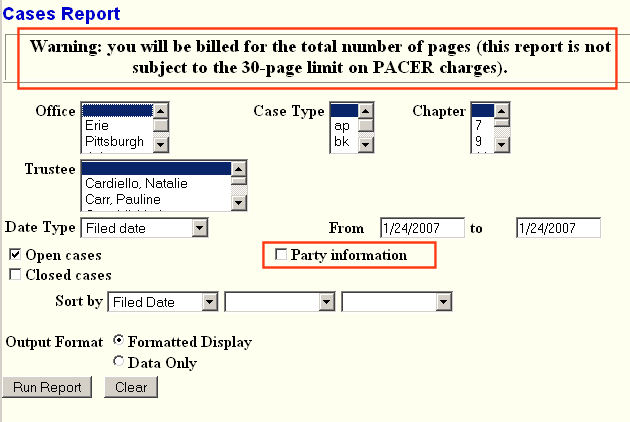Image resolution: width=630 pixels, height=422 pixels.
Task: Select Formatted Display output format
Action: click(x=119, y=340)
